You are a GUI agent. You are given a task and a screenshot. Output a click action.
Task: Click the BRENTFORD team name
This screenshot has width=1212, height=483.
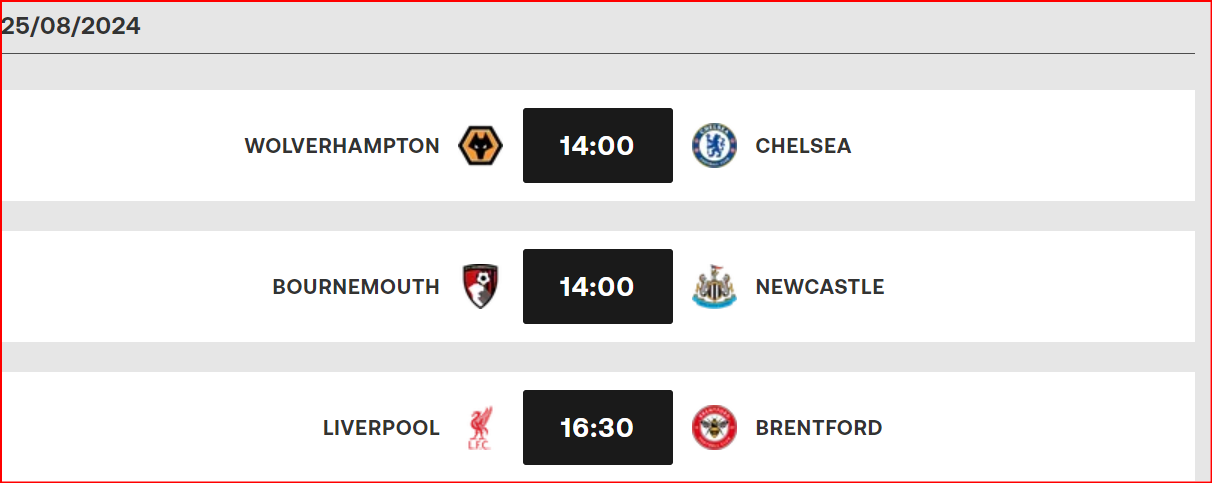[x=819, y=428]
